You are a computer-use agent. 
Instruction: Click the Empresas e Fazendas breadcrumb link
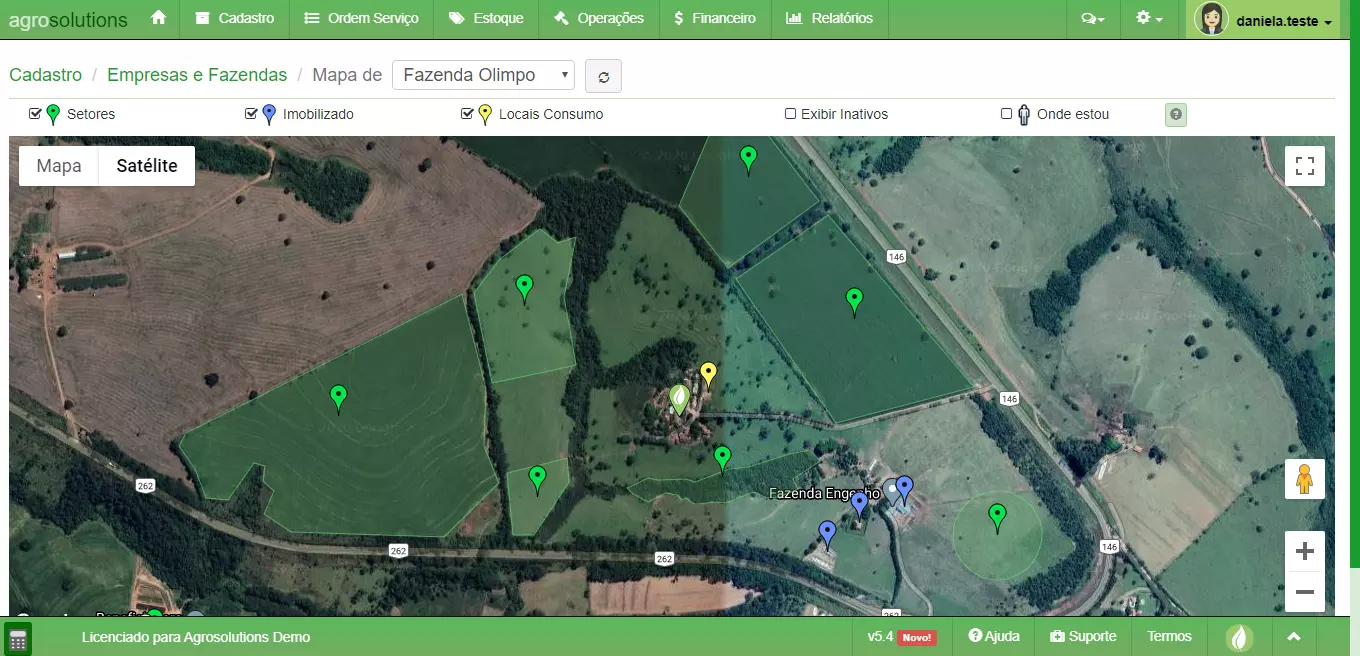click(x=197, y=75)
